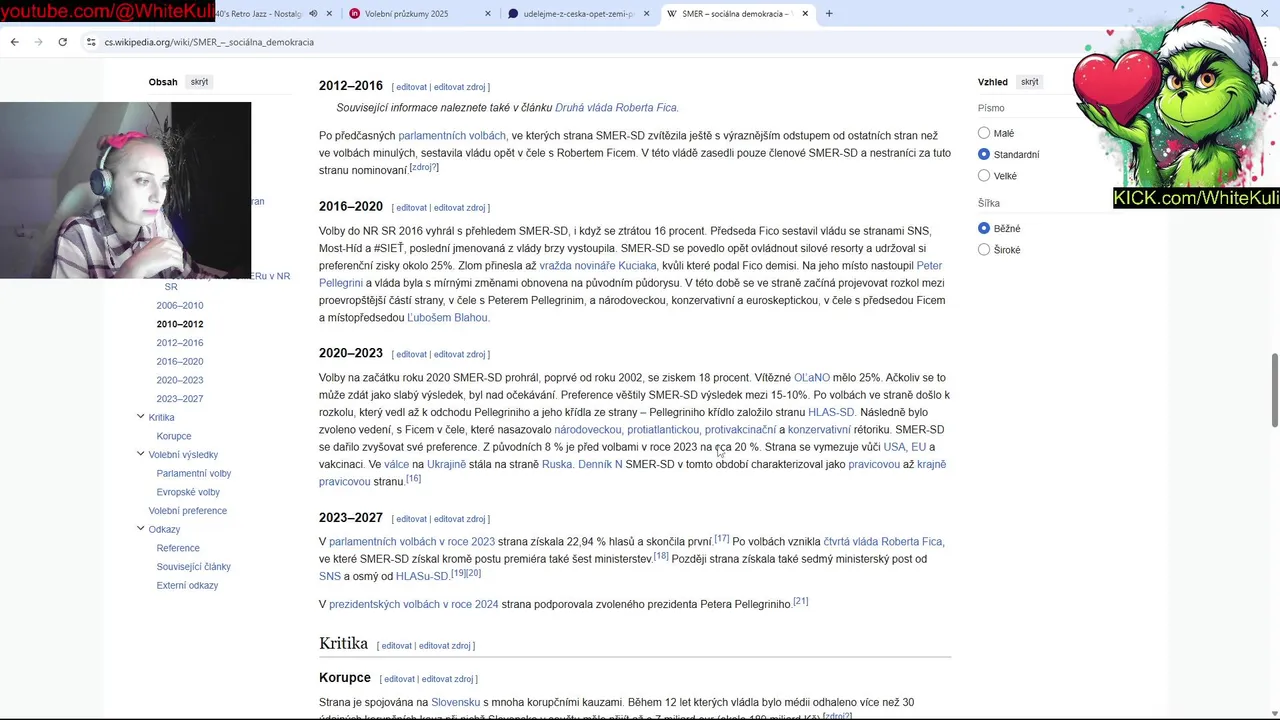This screenshot has width=1280, height=720.
Task: Collapse the Odkazy contents section
Action: (x=140, y=529)
